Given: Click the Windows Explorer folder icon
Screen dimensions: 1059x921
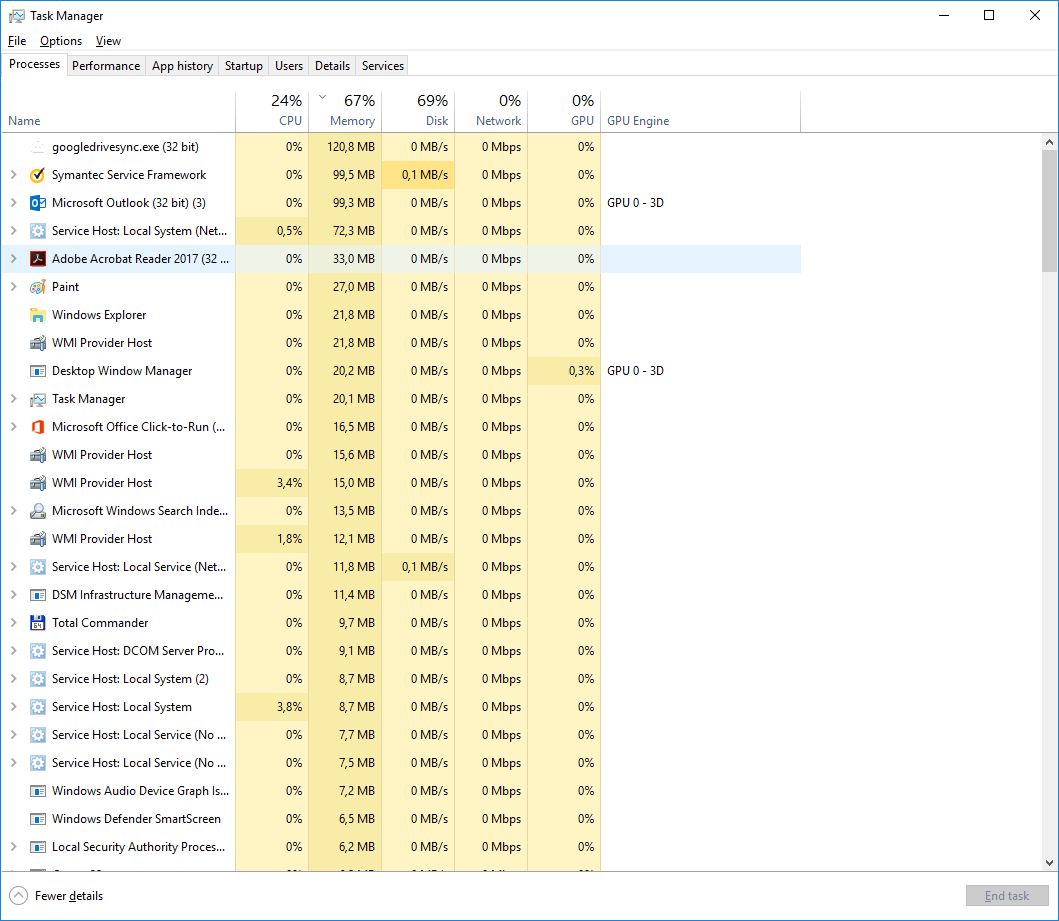Looking at the screenshot, I should point(38,315).
